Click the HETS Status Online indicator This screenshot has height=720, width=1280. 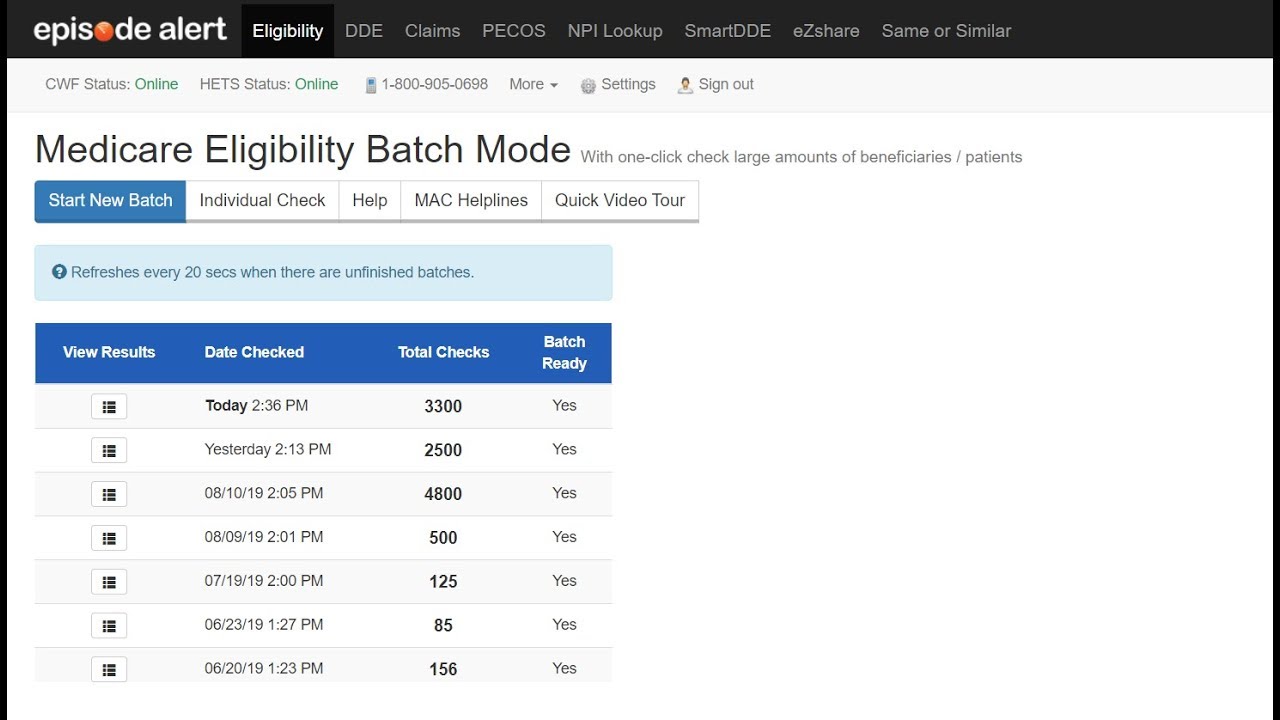269,84
